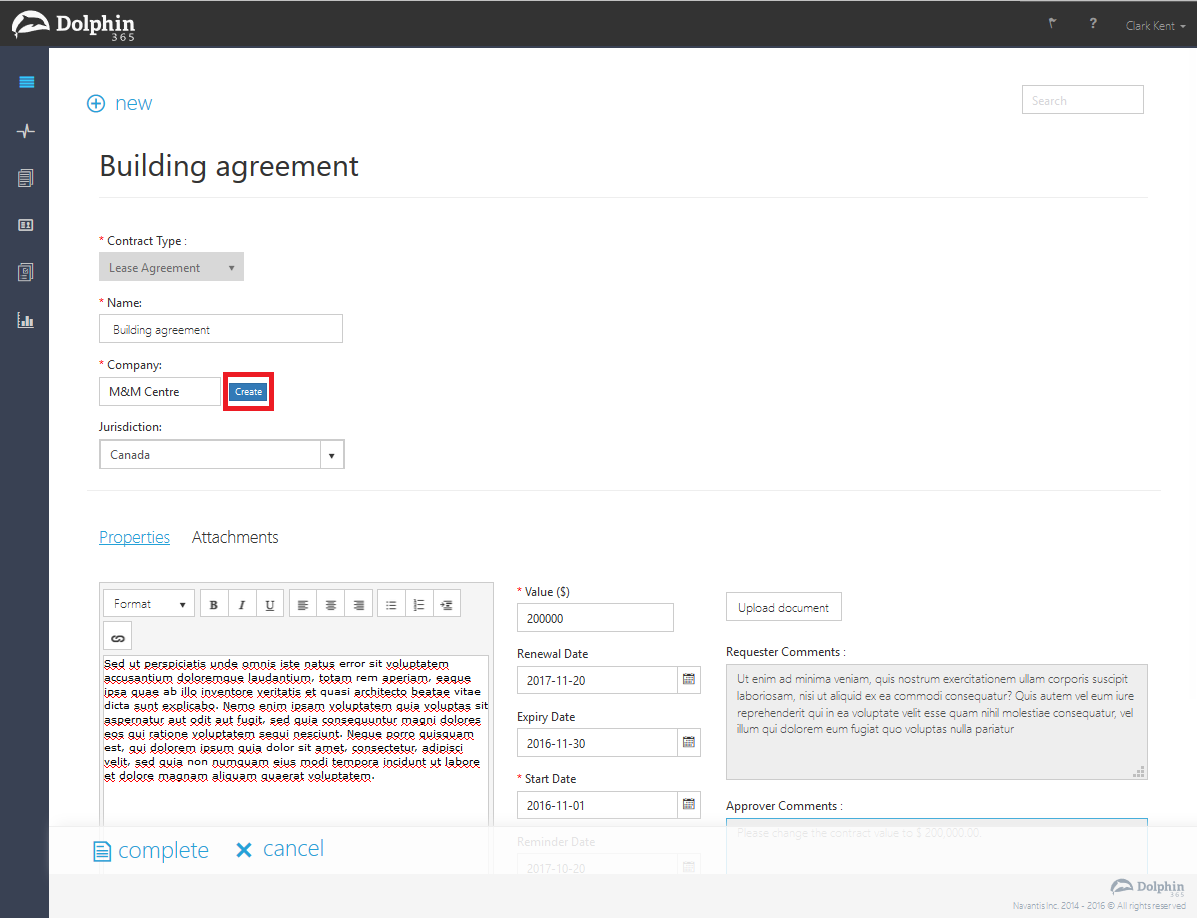Click the 'Contract Type :' label

coord(147,240)
